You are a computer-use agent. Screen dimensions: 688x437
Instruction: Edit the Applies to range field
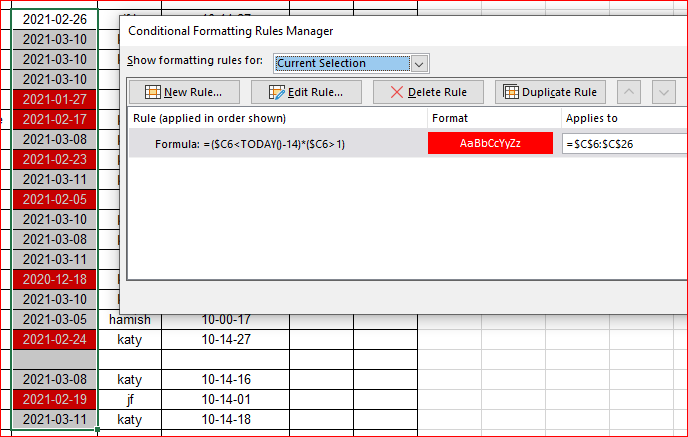(x=625, y=144)
